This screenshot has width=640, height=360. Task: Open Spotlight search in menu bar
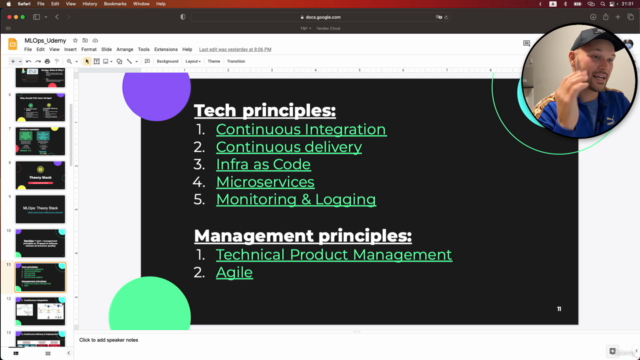point(603,4)
